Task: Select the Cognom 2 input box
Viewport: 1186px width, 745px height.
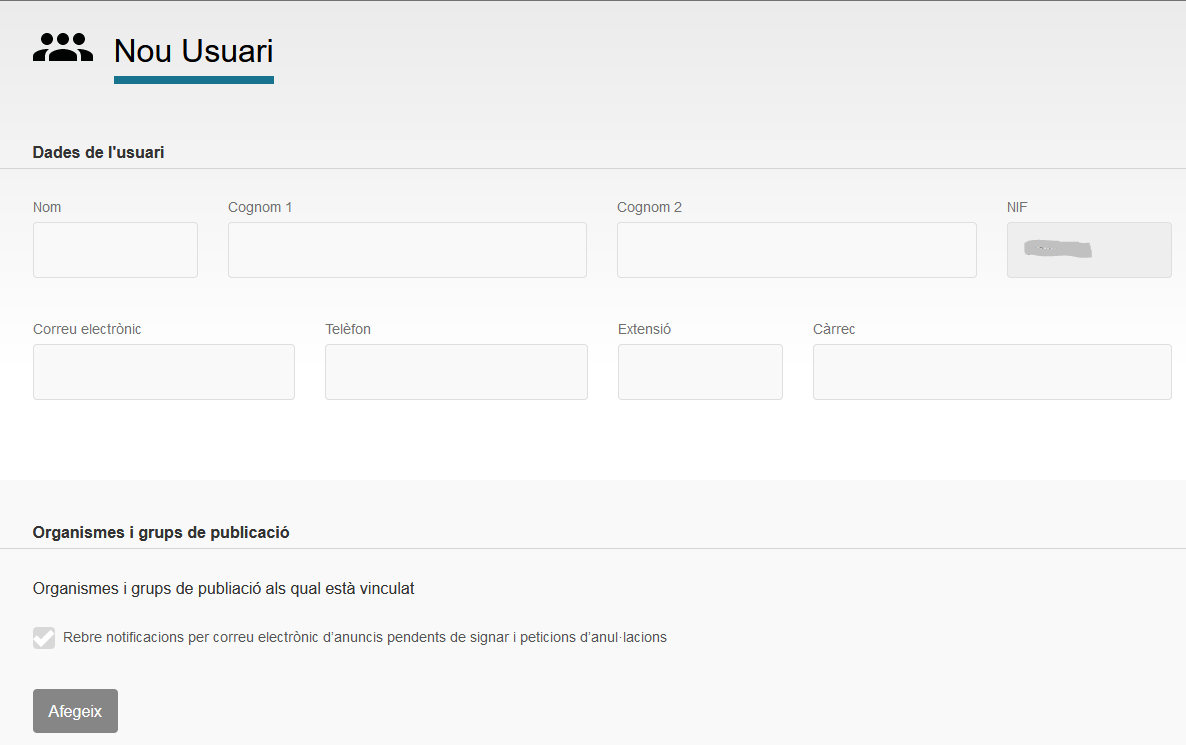Action: coord(796,250)
